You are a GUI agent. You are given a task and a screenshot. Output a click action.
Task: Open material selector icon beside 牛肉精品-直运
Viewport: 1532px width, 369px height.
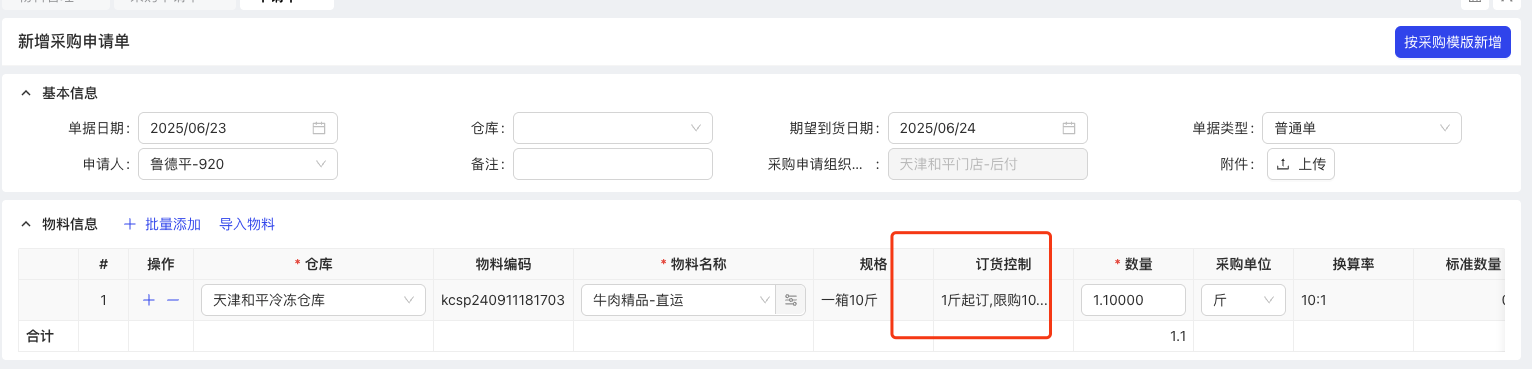tap(791, 300)
